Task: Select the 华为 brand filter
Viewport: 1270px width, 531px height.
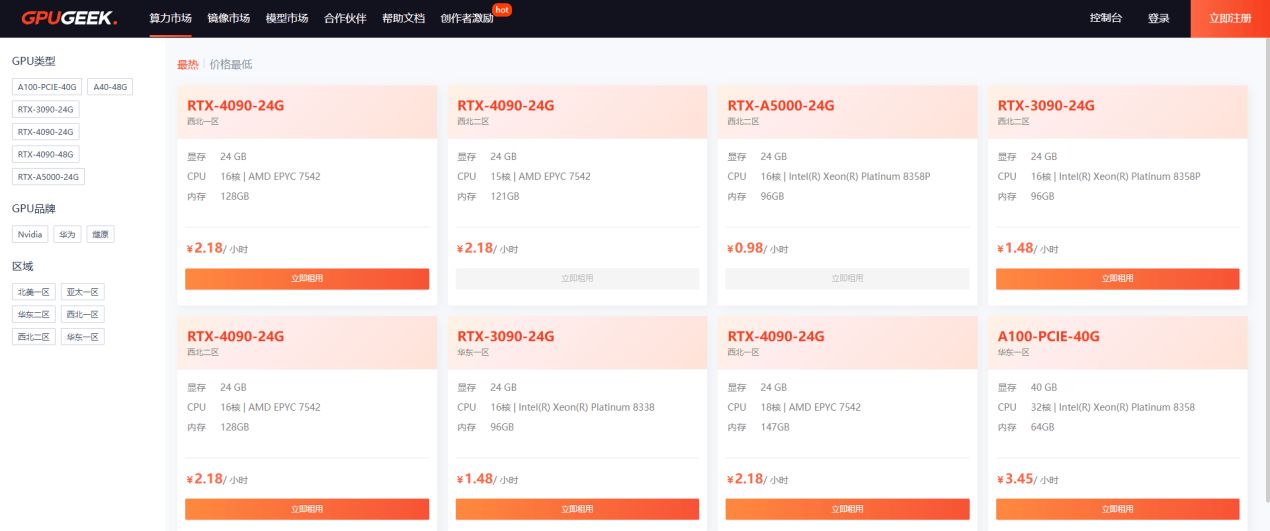Action: tap(67, 234)
